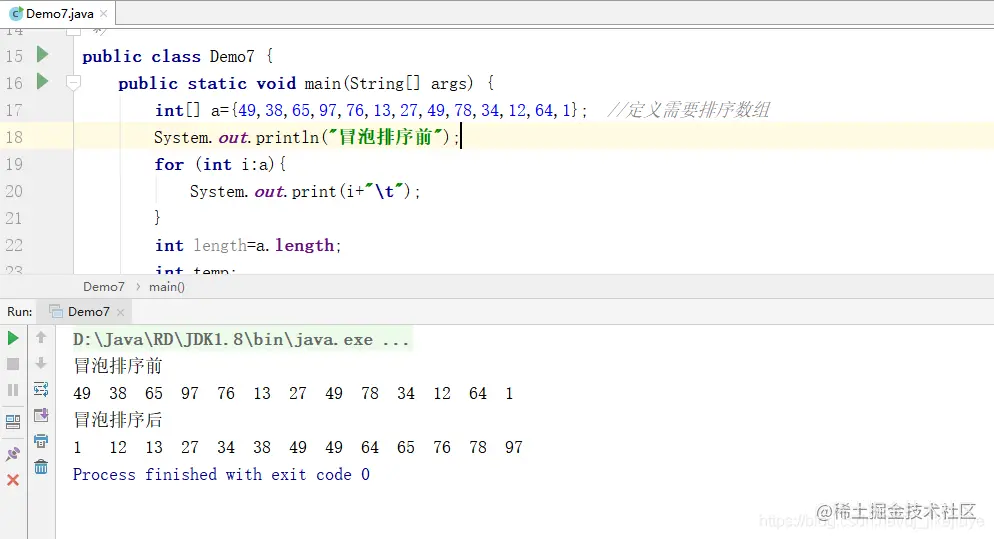The height and width of the screenshot is (539, 994).
Task: Collapse the main method using the fold marker
Action: [74, 82]
